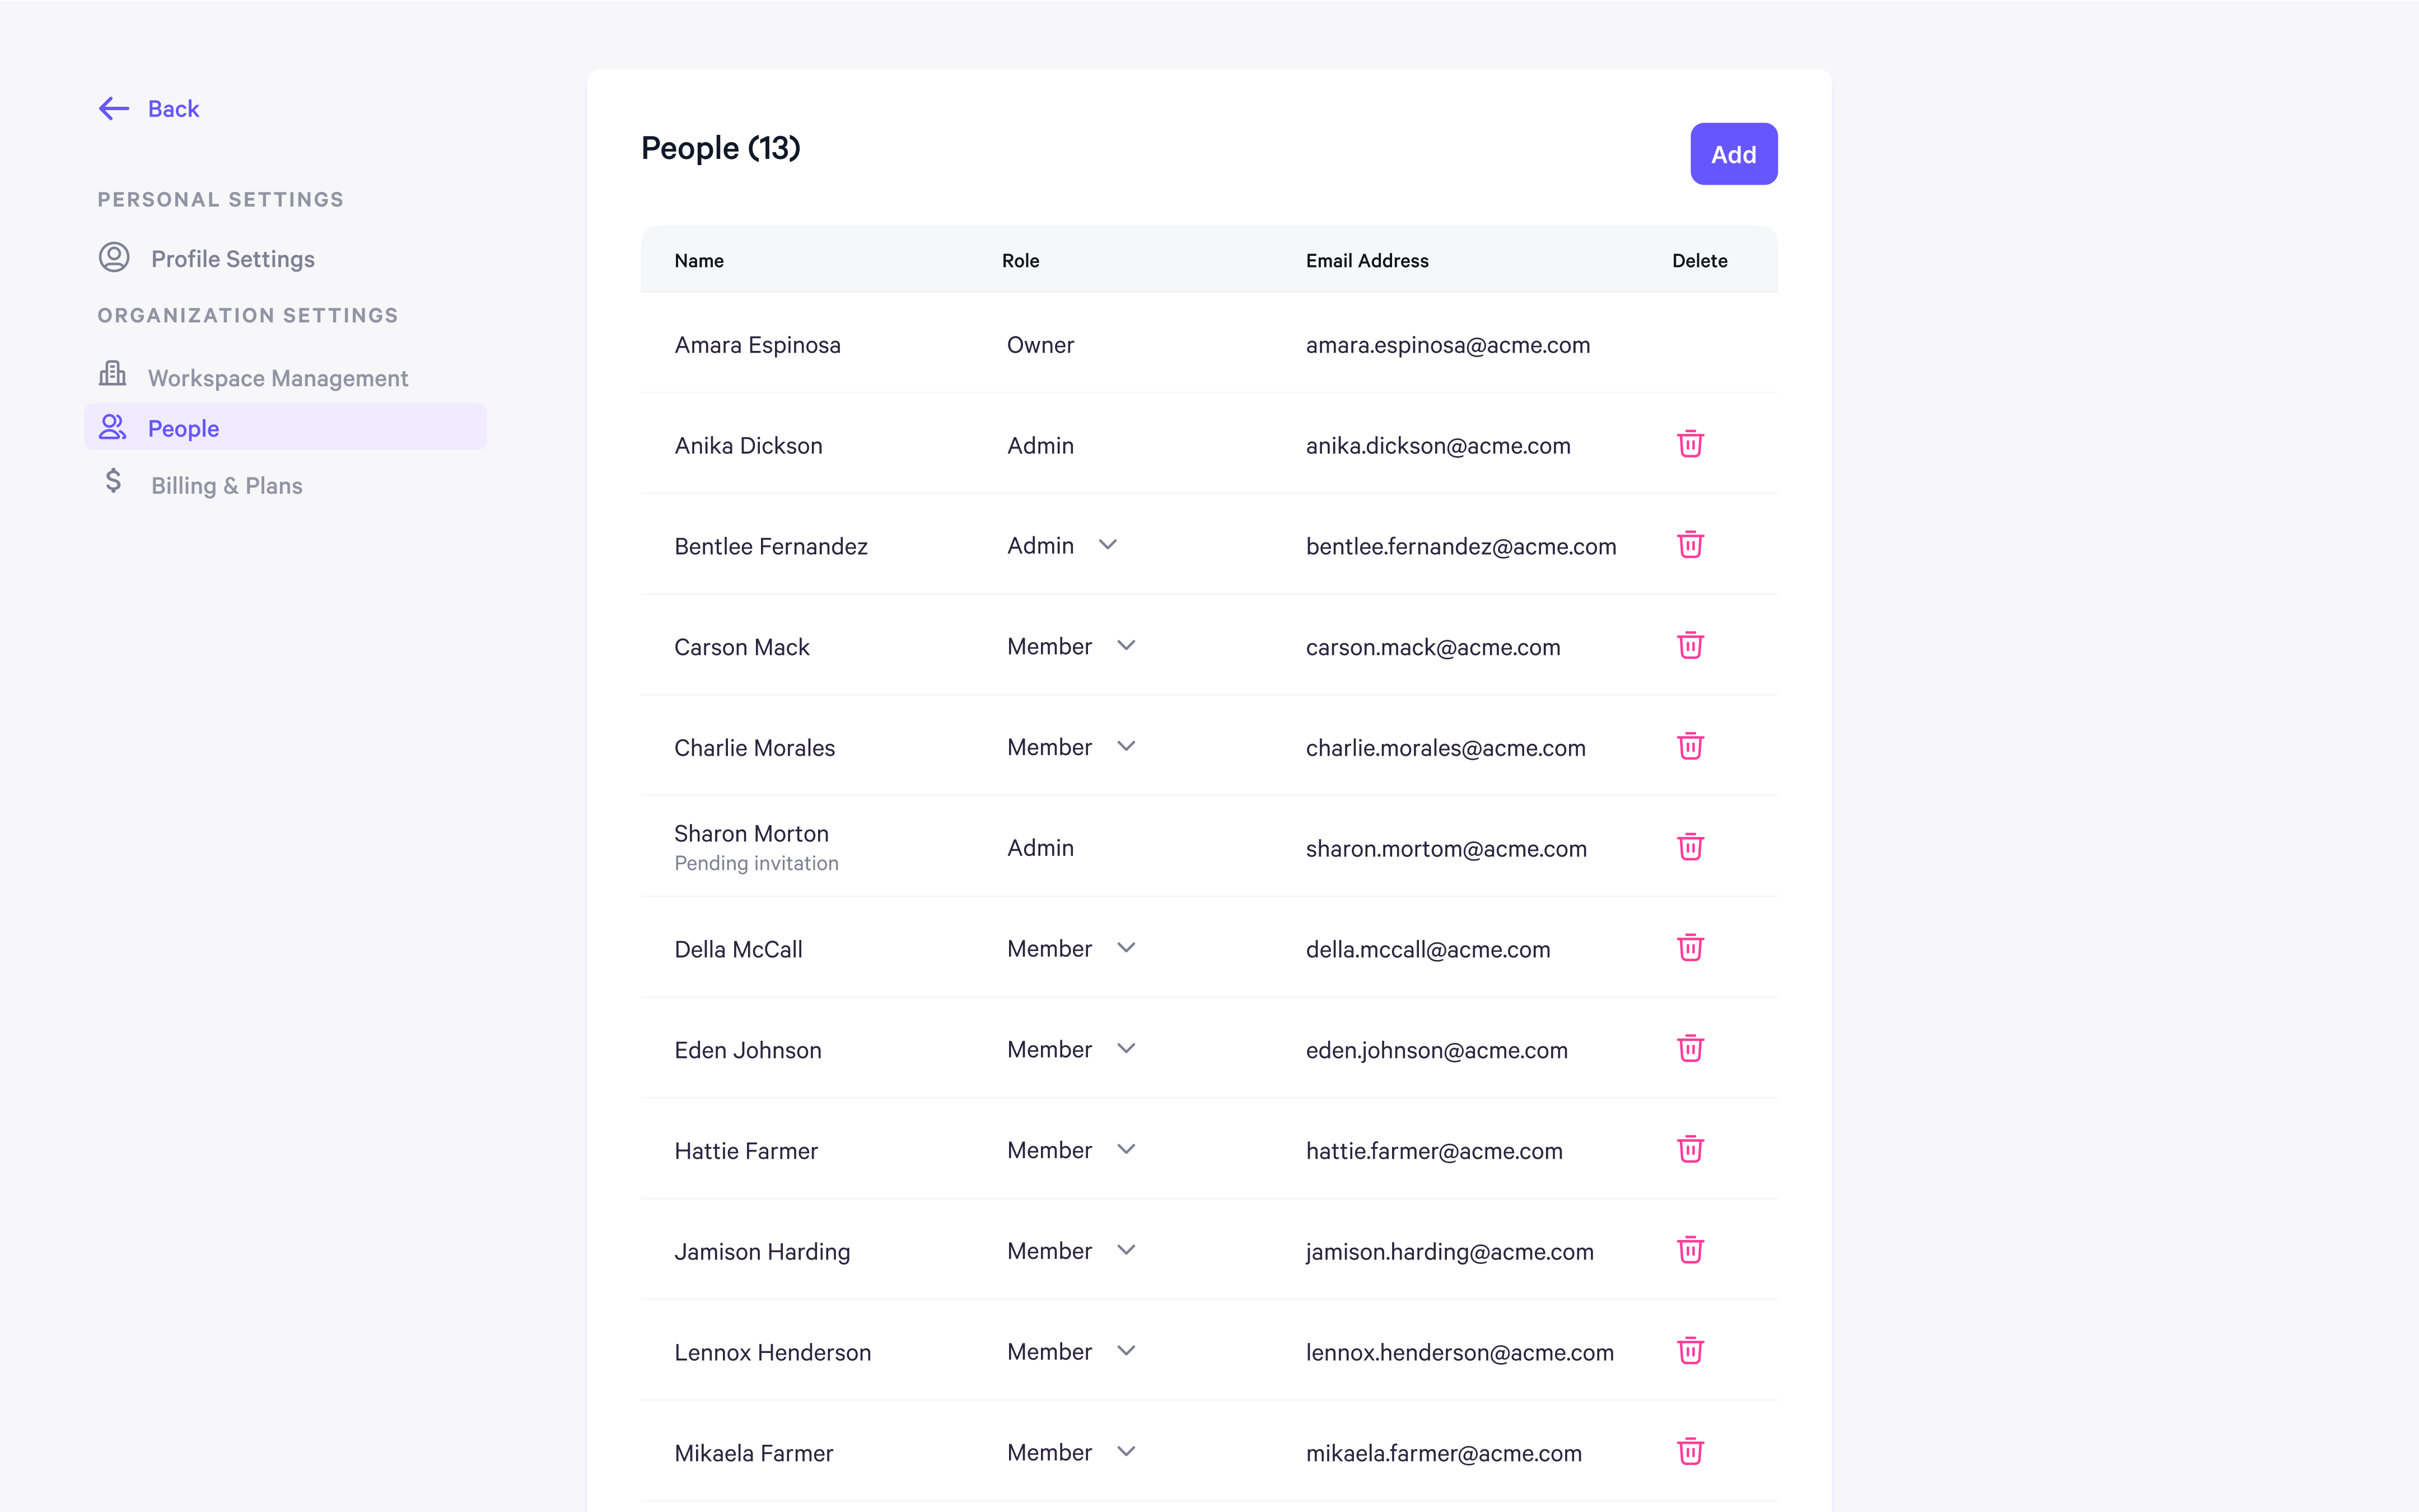2419x1512 pixels.
Task: Delete Jamison Harding with trash icon
Action: (1690, 1250)
